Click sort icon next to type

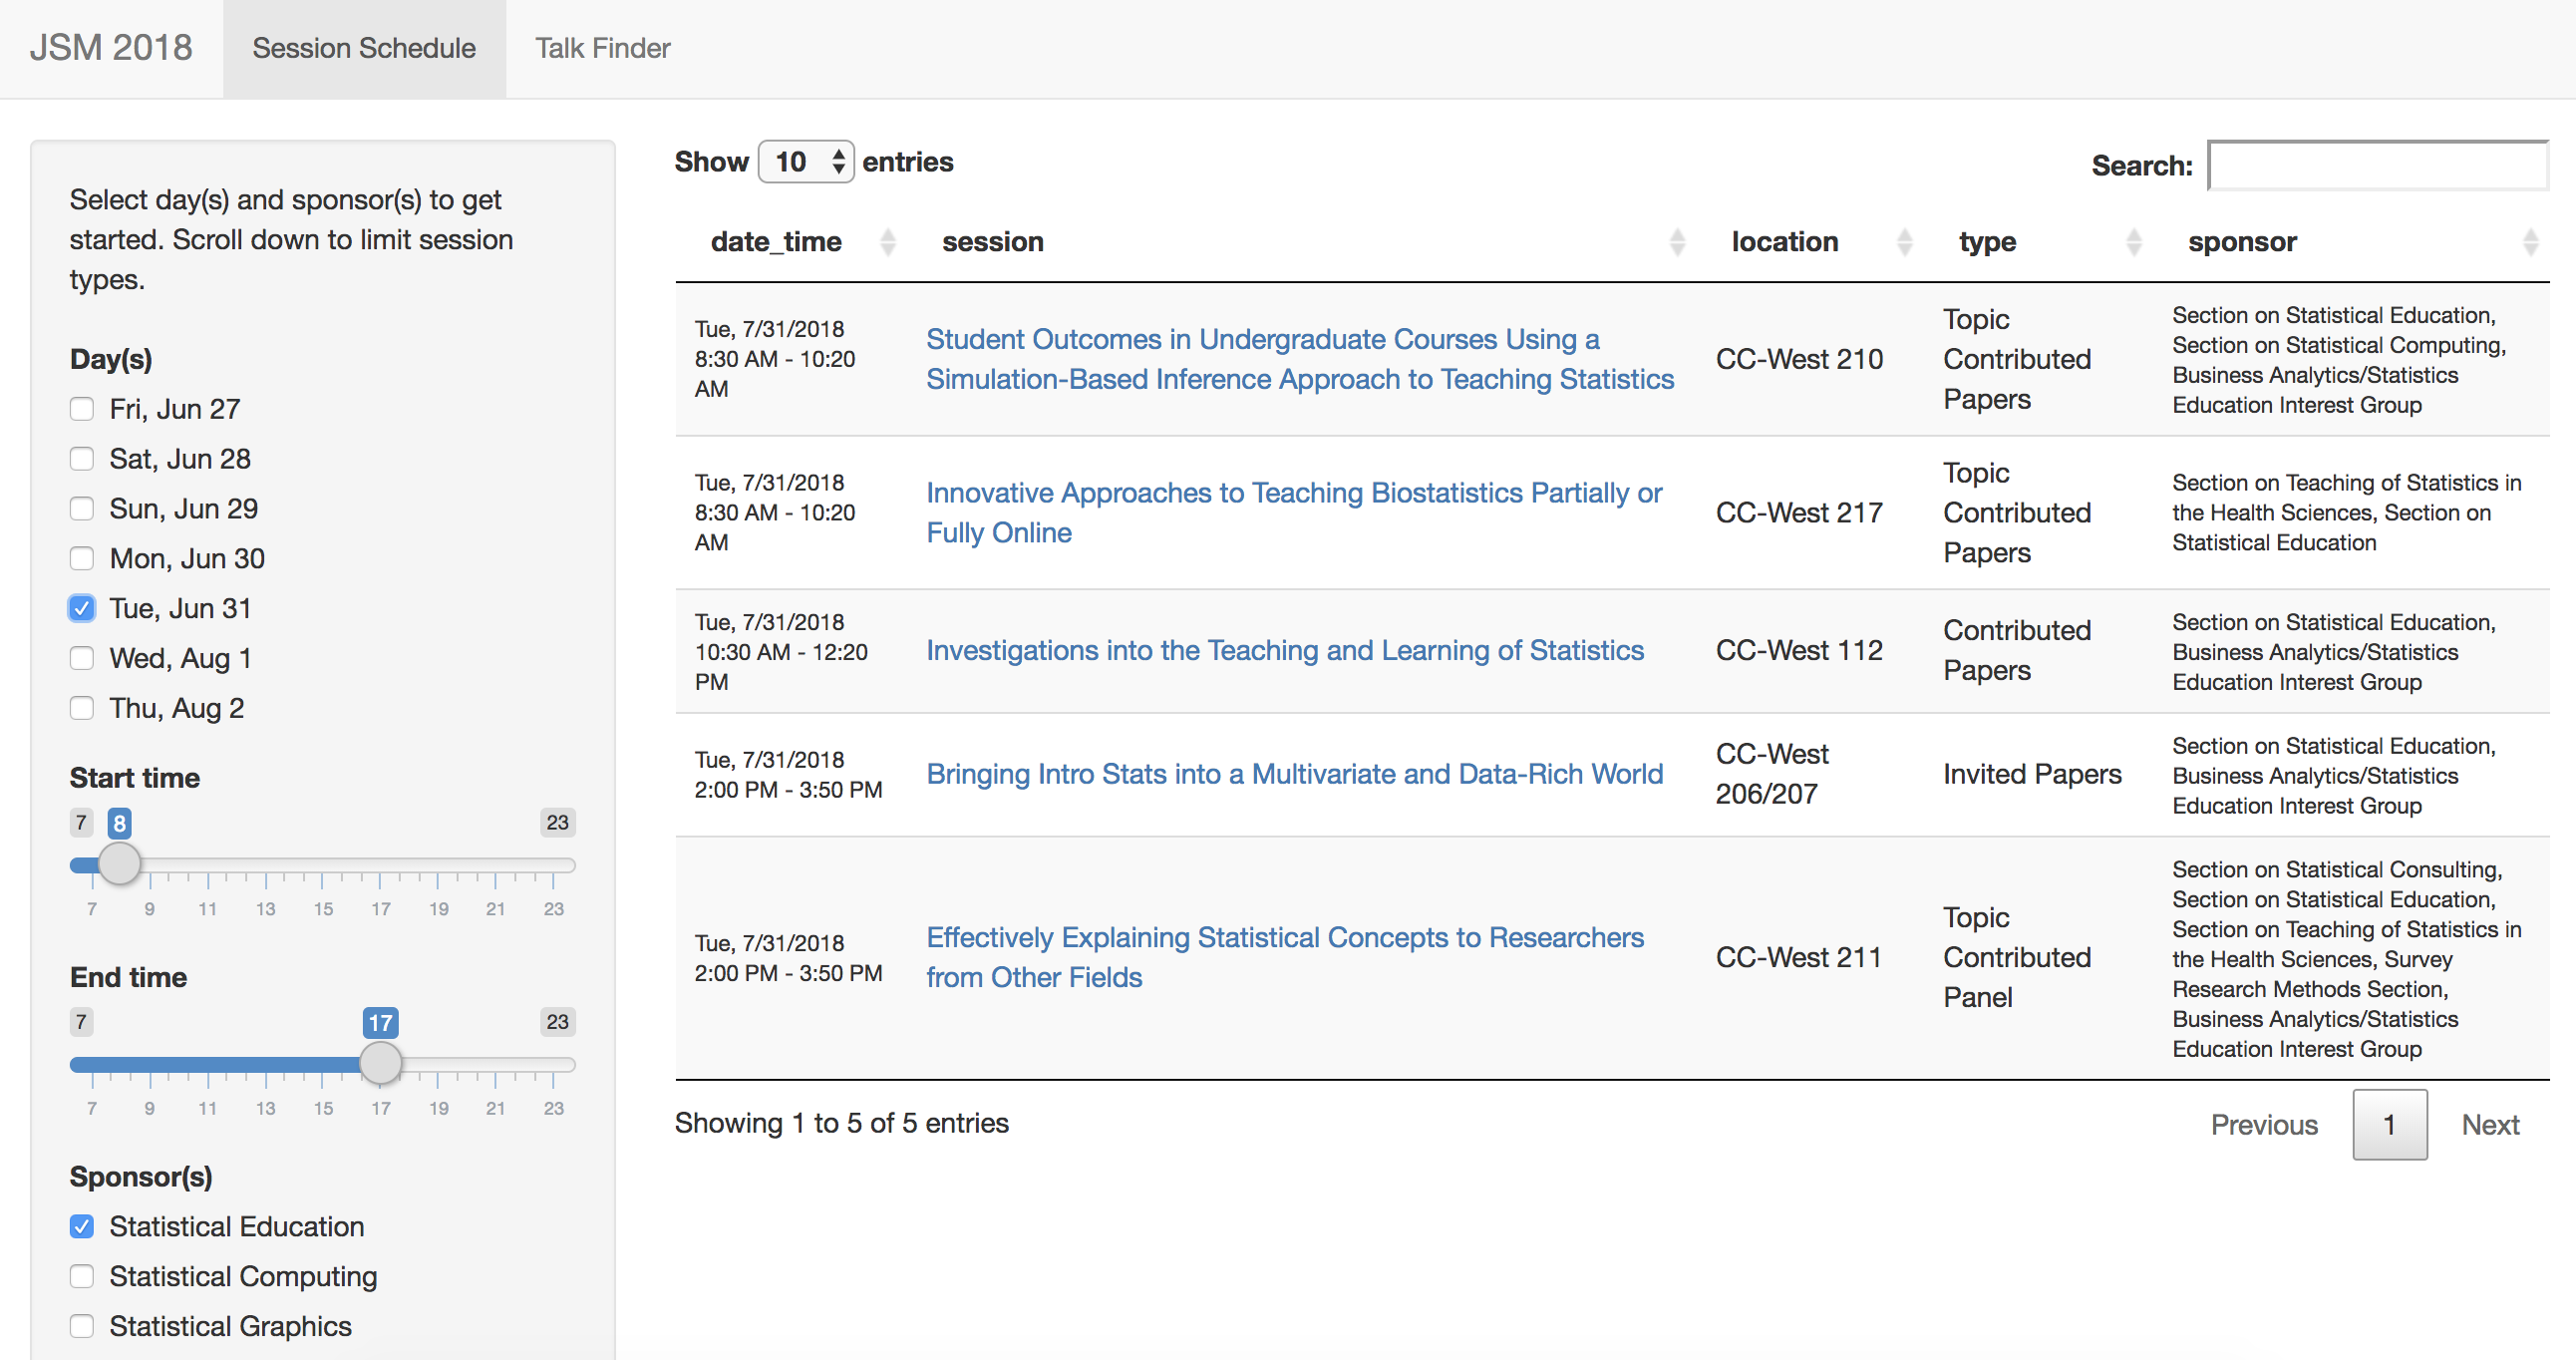click(2133, 242)
